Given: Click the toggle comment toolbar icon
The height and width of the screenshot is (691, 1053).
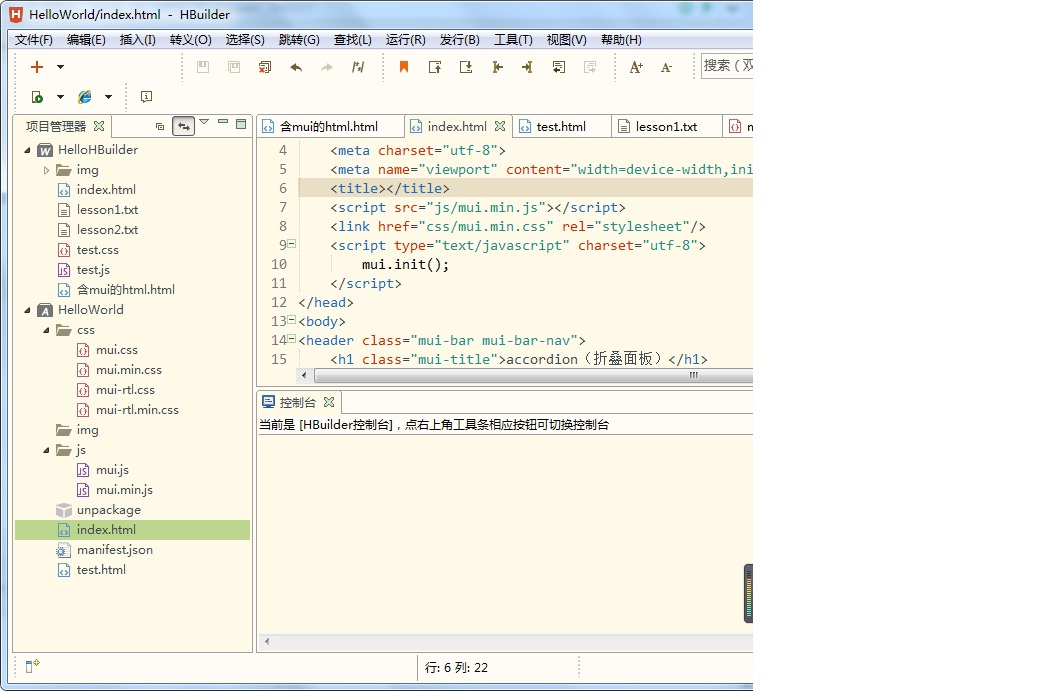Looking at the screenshot, I should [x=358, y=66].
